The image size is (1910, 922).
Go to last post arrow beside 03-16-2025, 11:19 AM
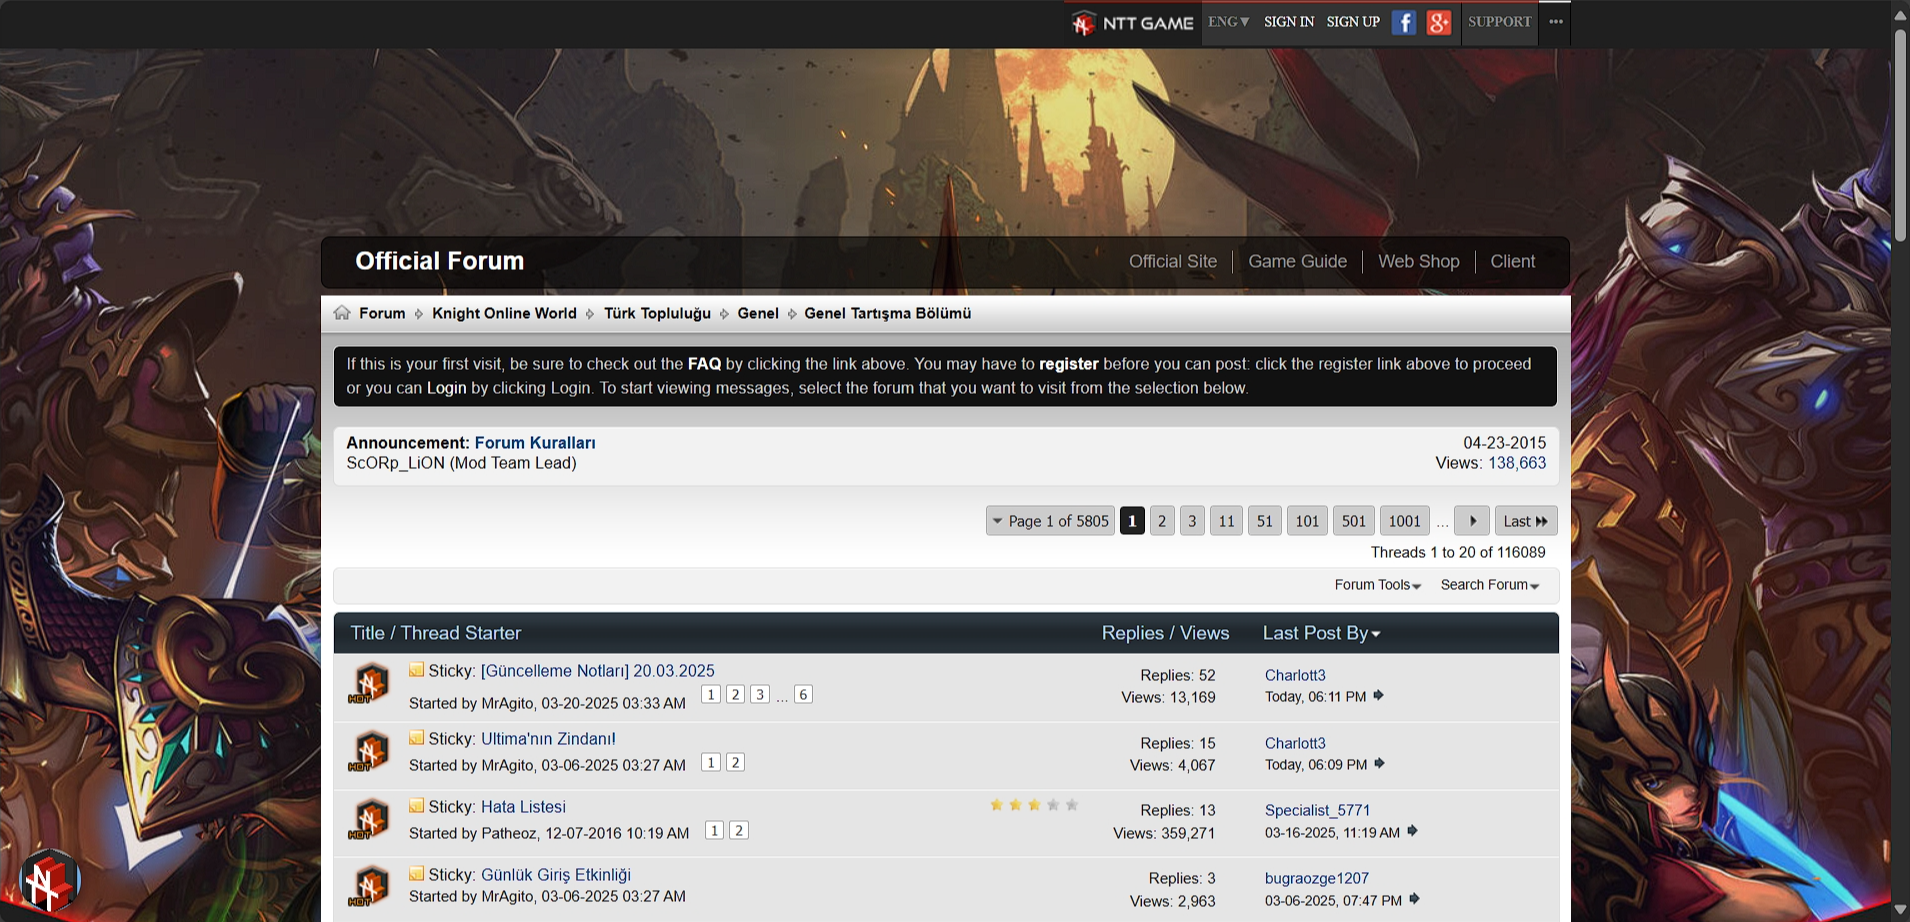[x=1412, y=831]
